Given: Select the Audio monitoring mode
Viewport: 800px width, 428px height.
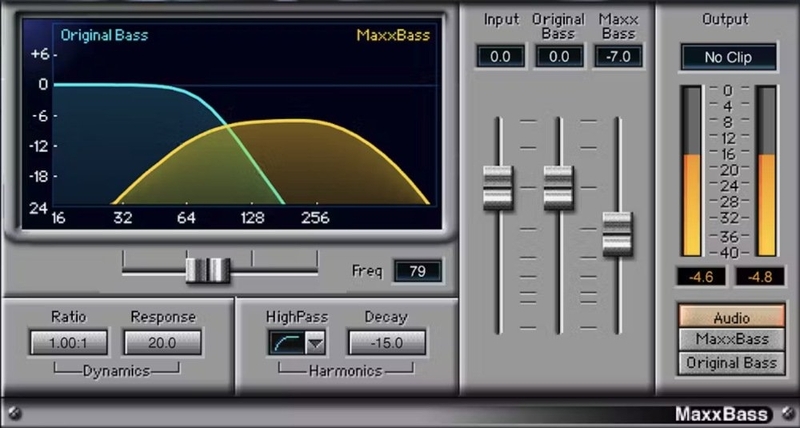Looking at the screenshot, I should (731, 317).
